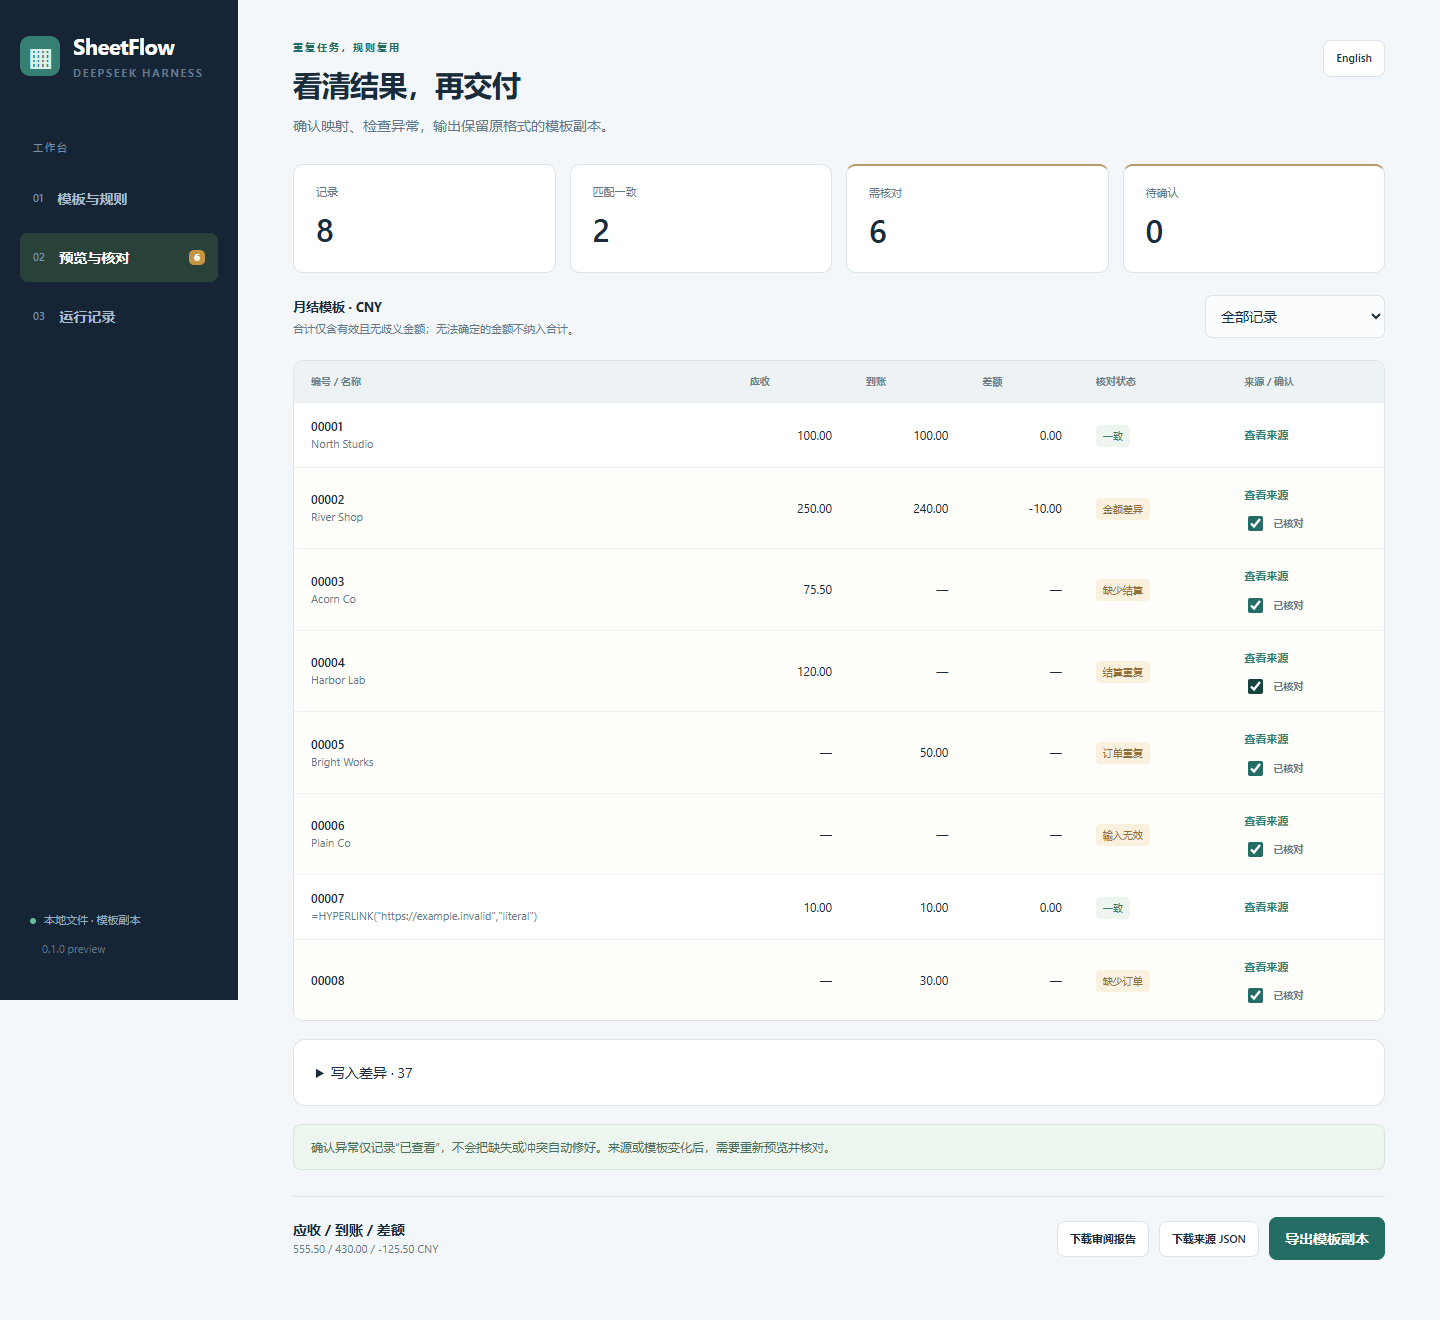
Task: Click the 缺少结算 status tag
Action: [x=1123, y=590]
